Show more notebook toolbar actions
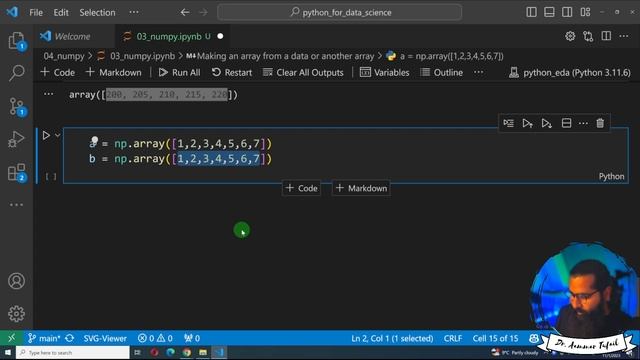Screen dimensions: 640x360 pos(479,72)
